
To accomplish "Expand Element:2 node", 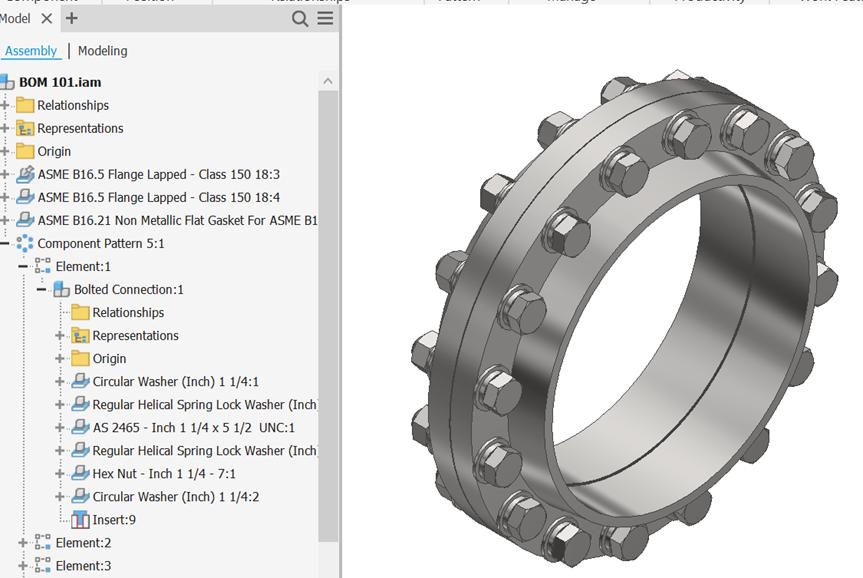I will click(x=23, y=543).
